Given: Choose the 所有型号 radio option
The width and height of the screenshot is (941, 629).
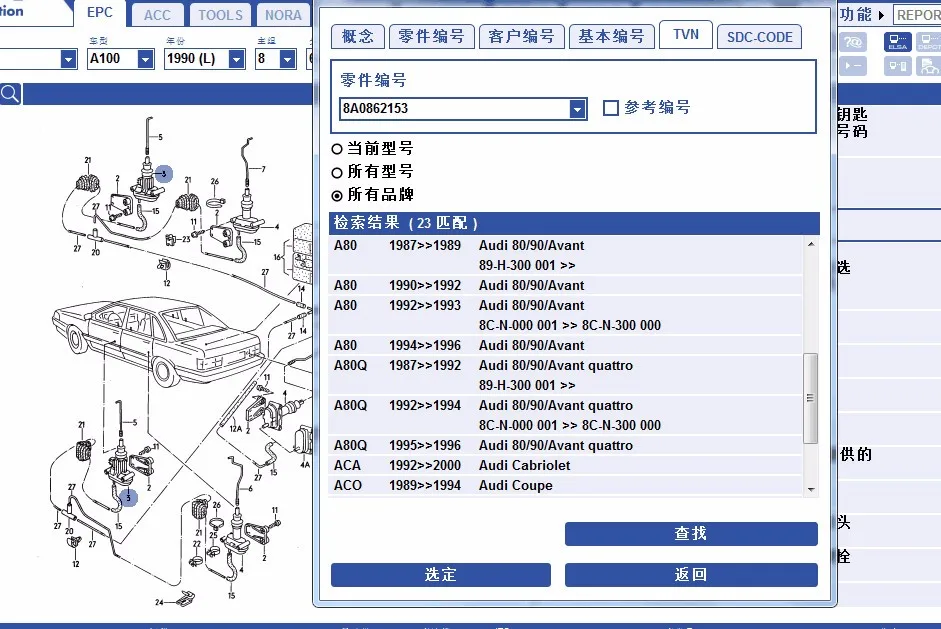Looking at the screenshot, I should click(337, 173).
